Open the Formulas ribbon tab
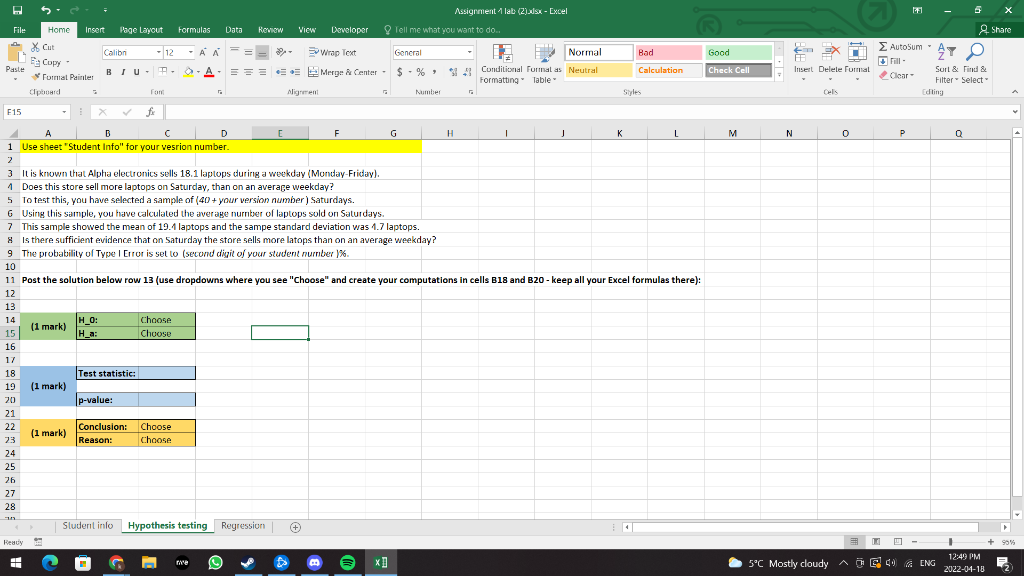 [x=194, y=29]
